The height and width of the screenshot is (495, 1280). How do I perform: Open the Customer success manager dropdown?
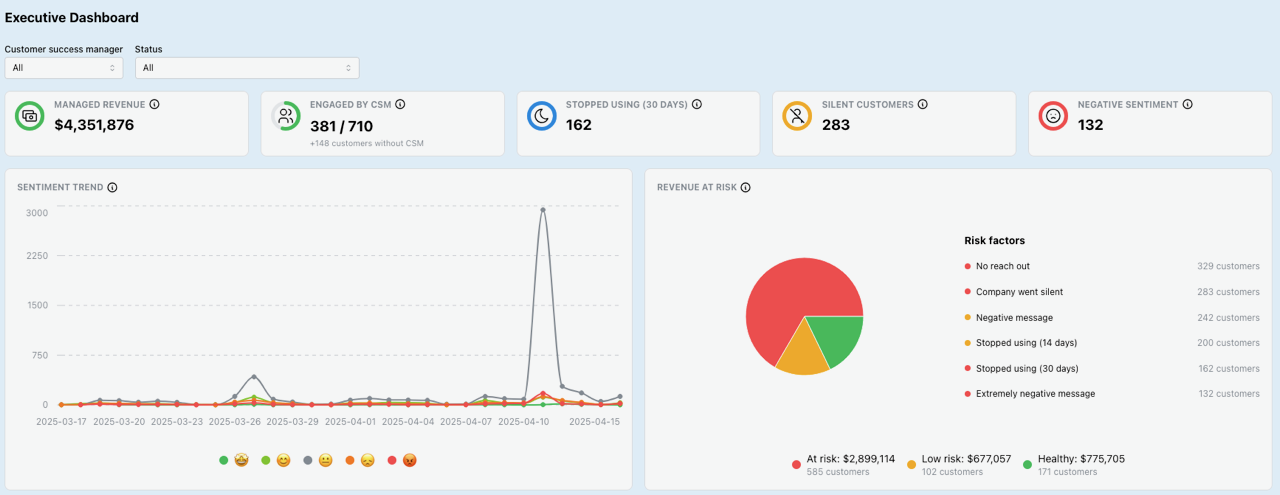pyautogui.click(x=64, y=68)
